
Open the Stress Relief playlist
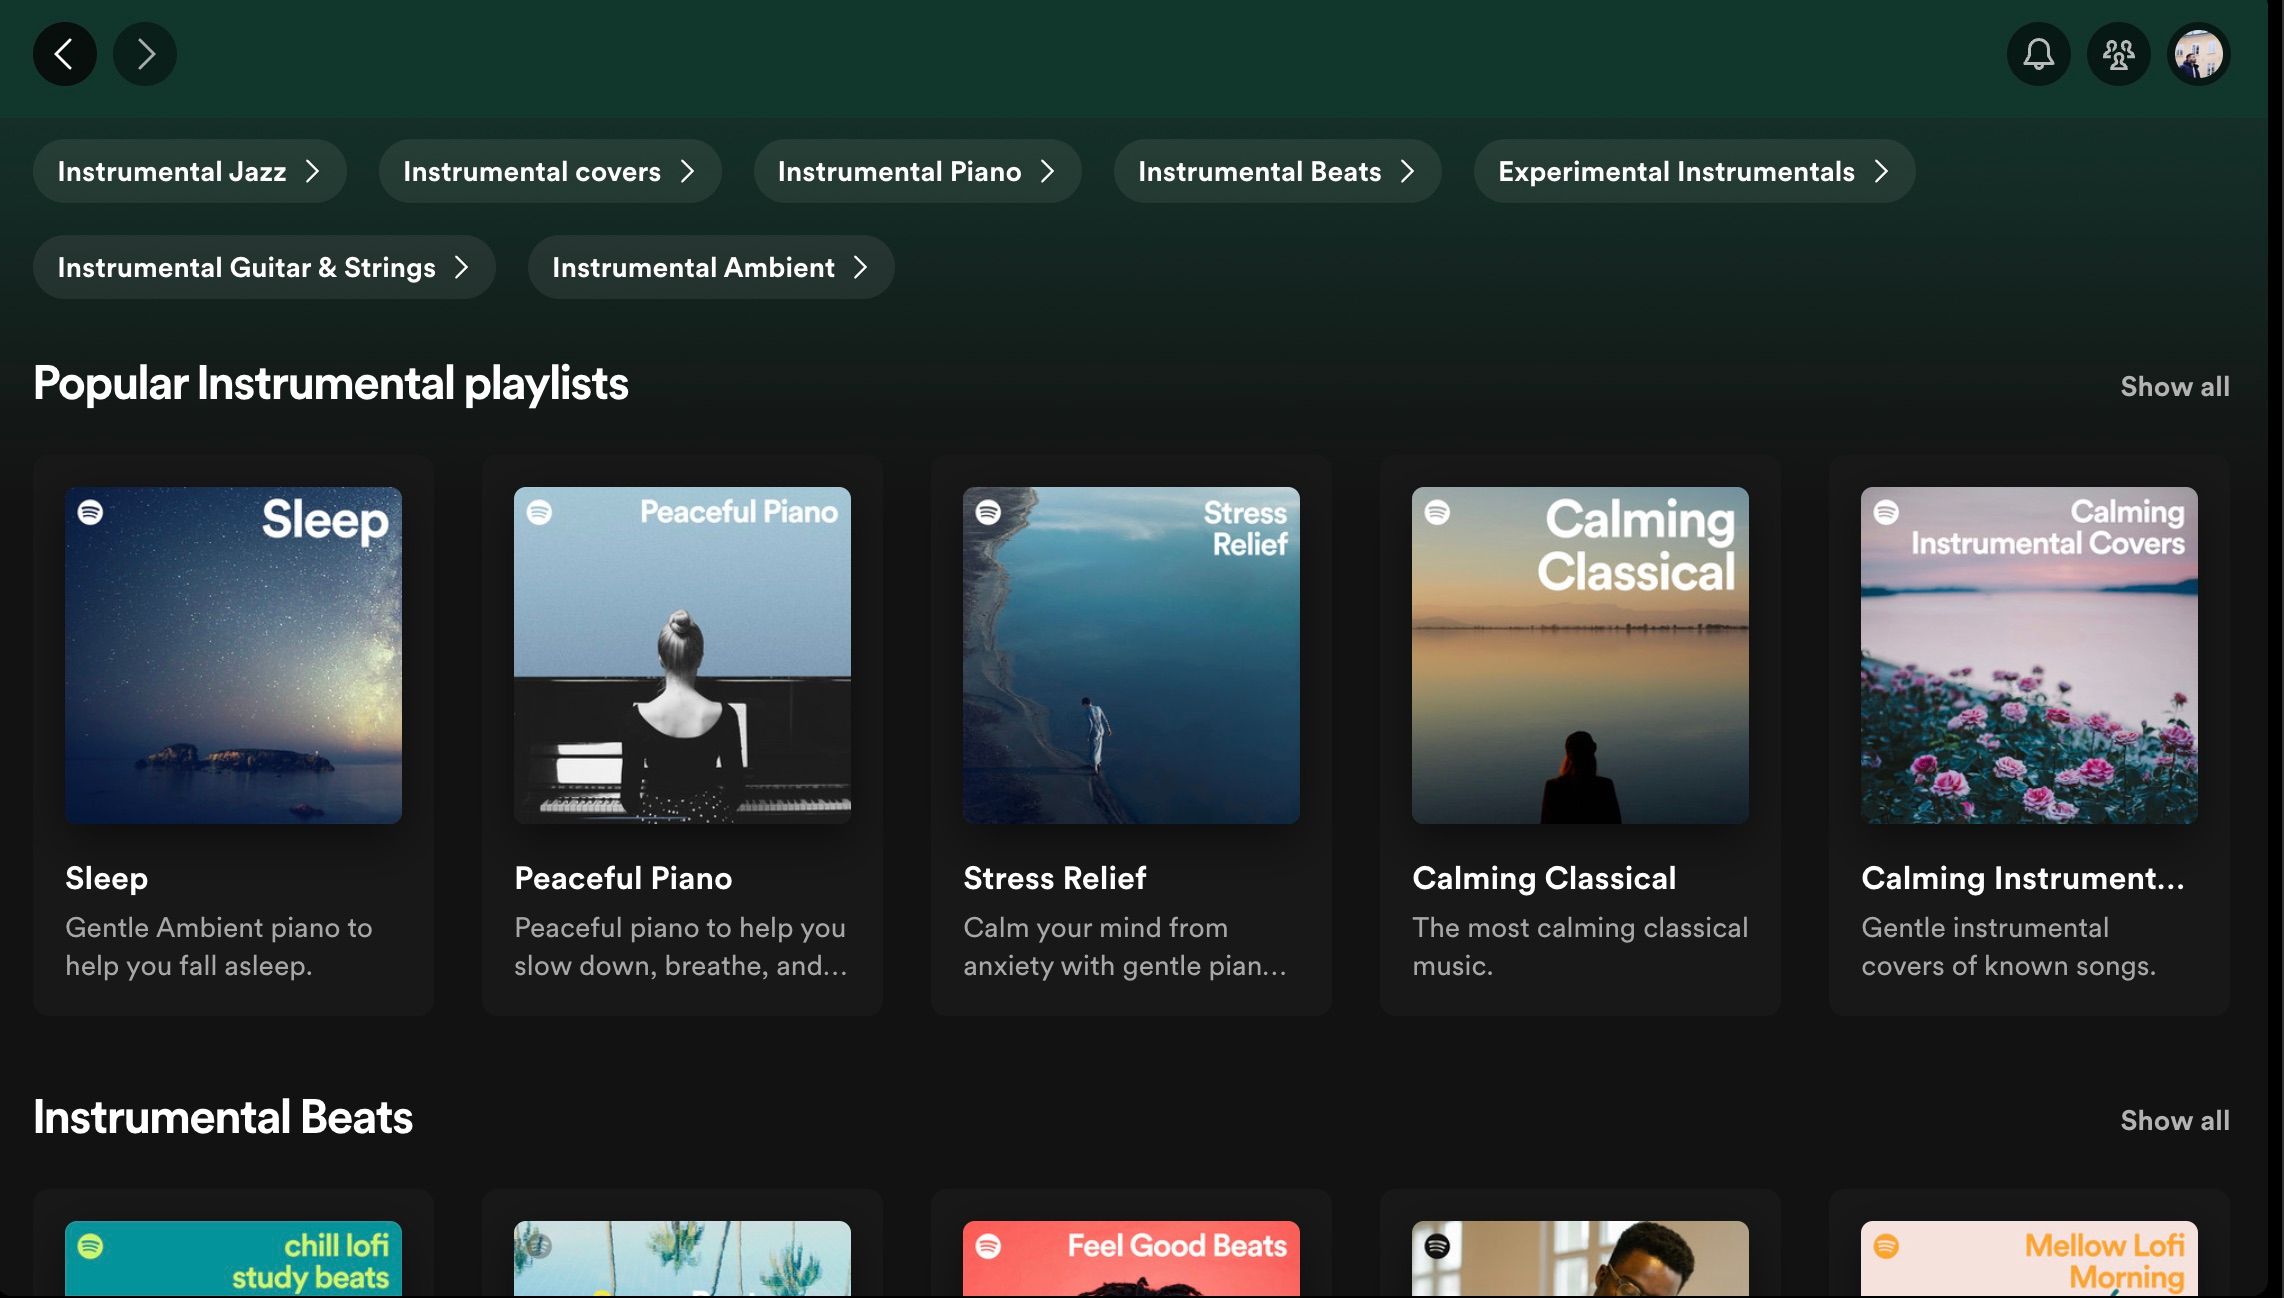coord(1054,878)
